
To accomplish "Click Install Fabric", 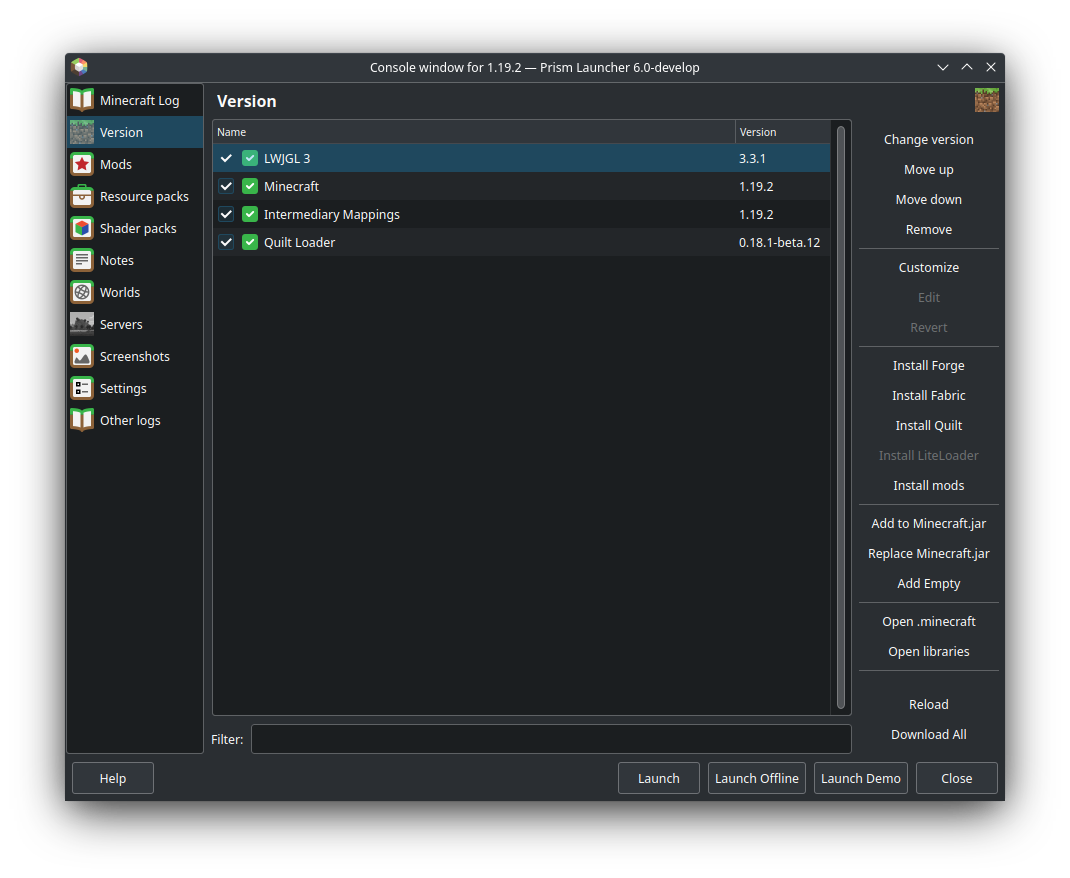I will coord(928,396).
